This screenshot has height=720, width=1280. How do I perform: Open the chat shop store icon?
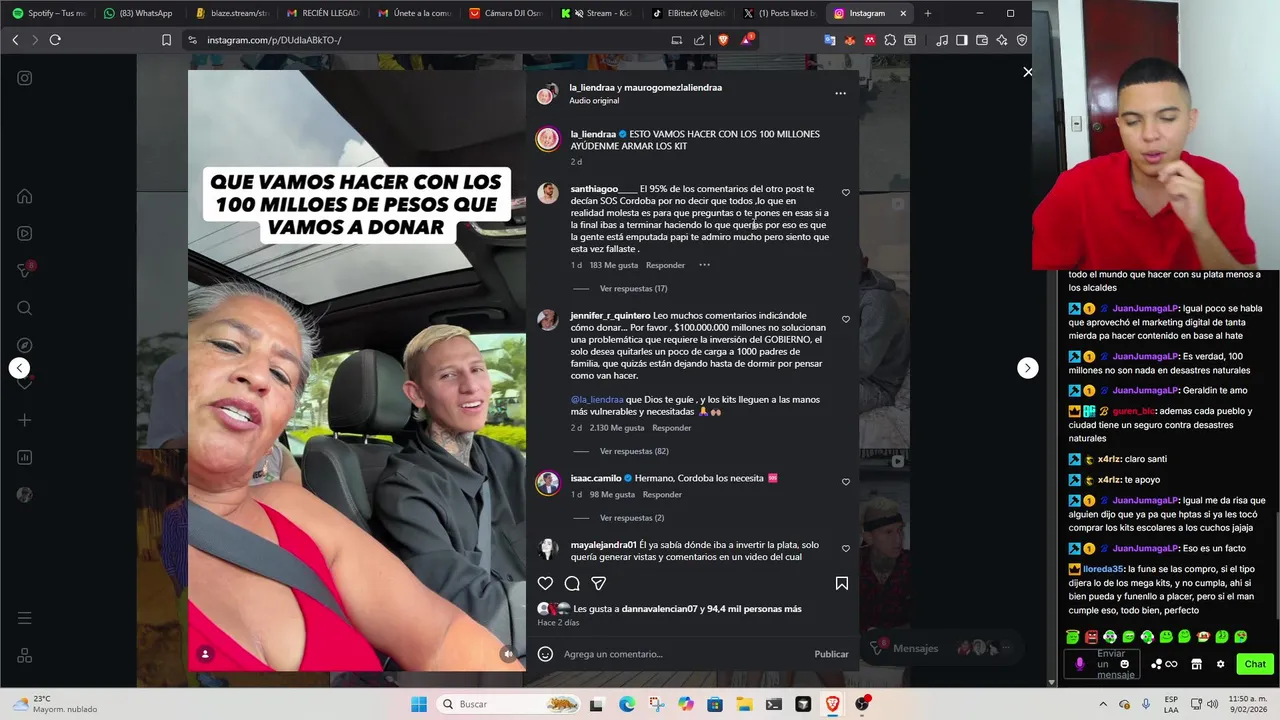(x=1196, y=664)
